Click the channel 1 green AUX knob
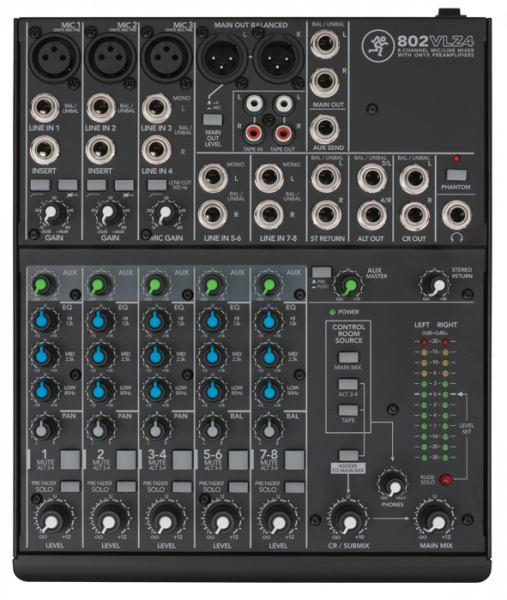 click(x=43, y=285)
